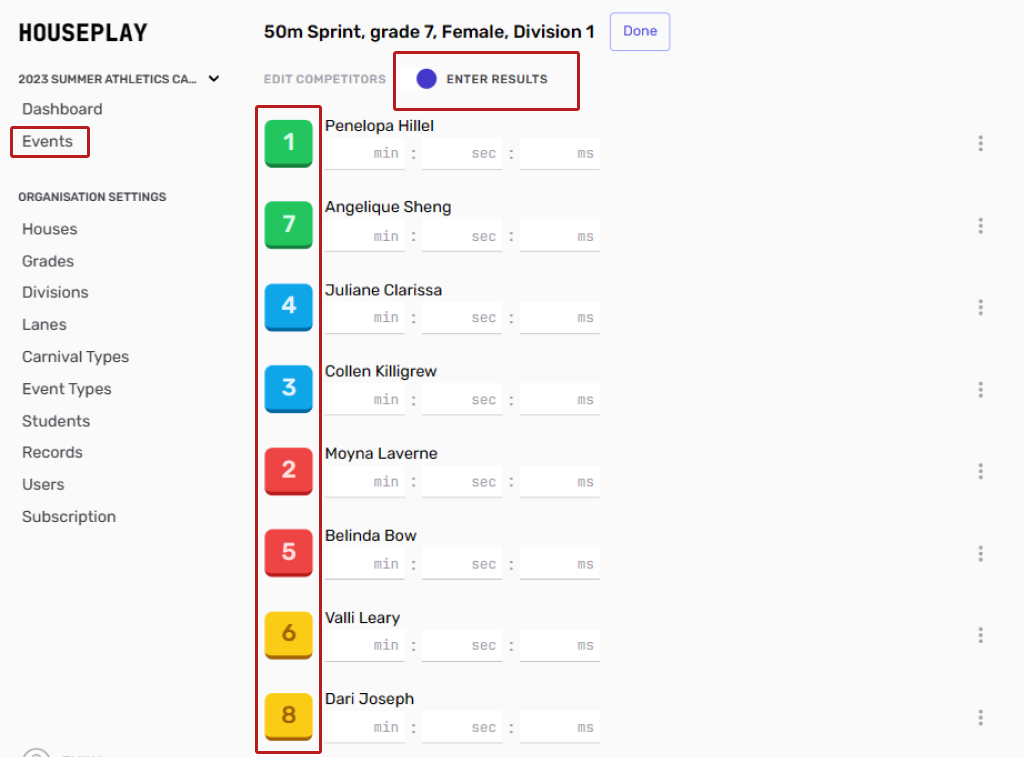Click the Done button
This screenshot has width=1024, height=757.
coord(640,31)
